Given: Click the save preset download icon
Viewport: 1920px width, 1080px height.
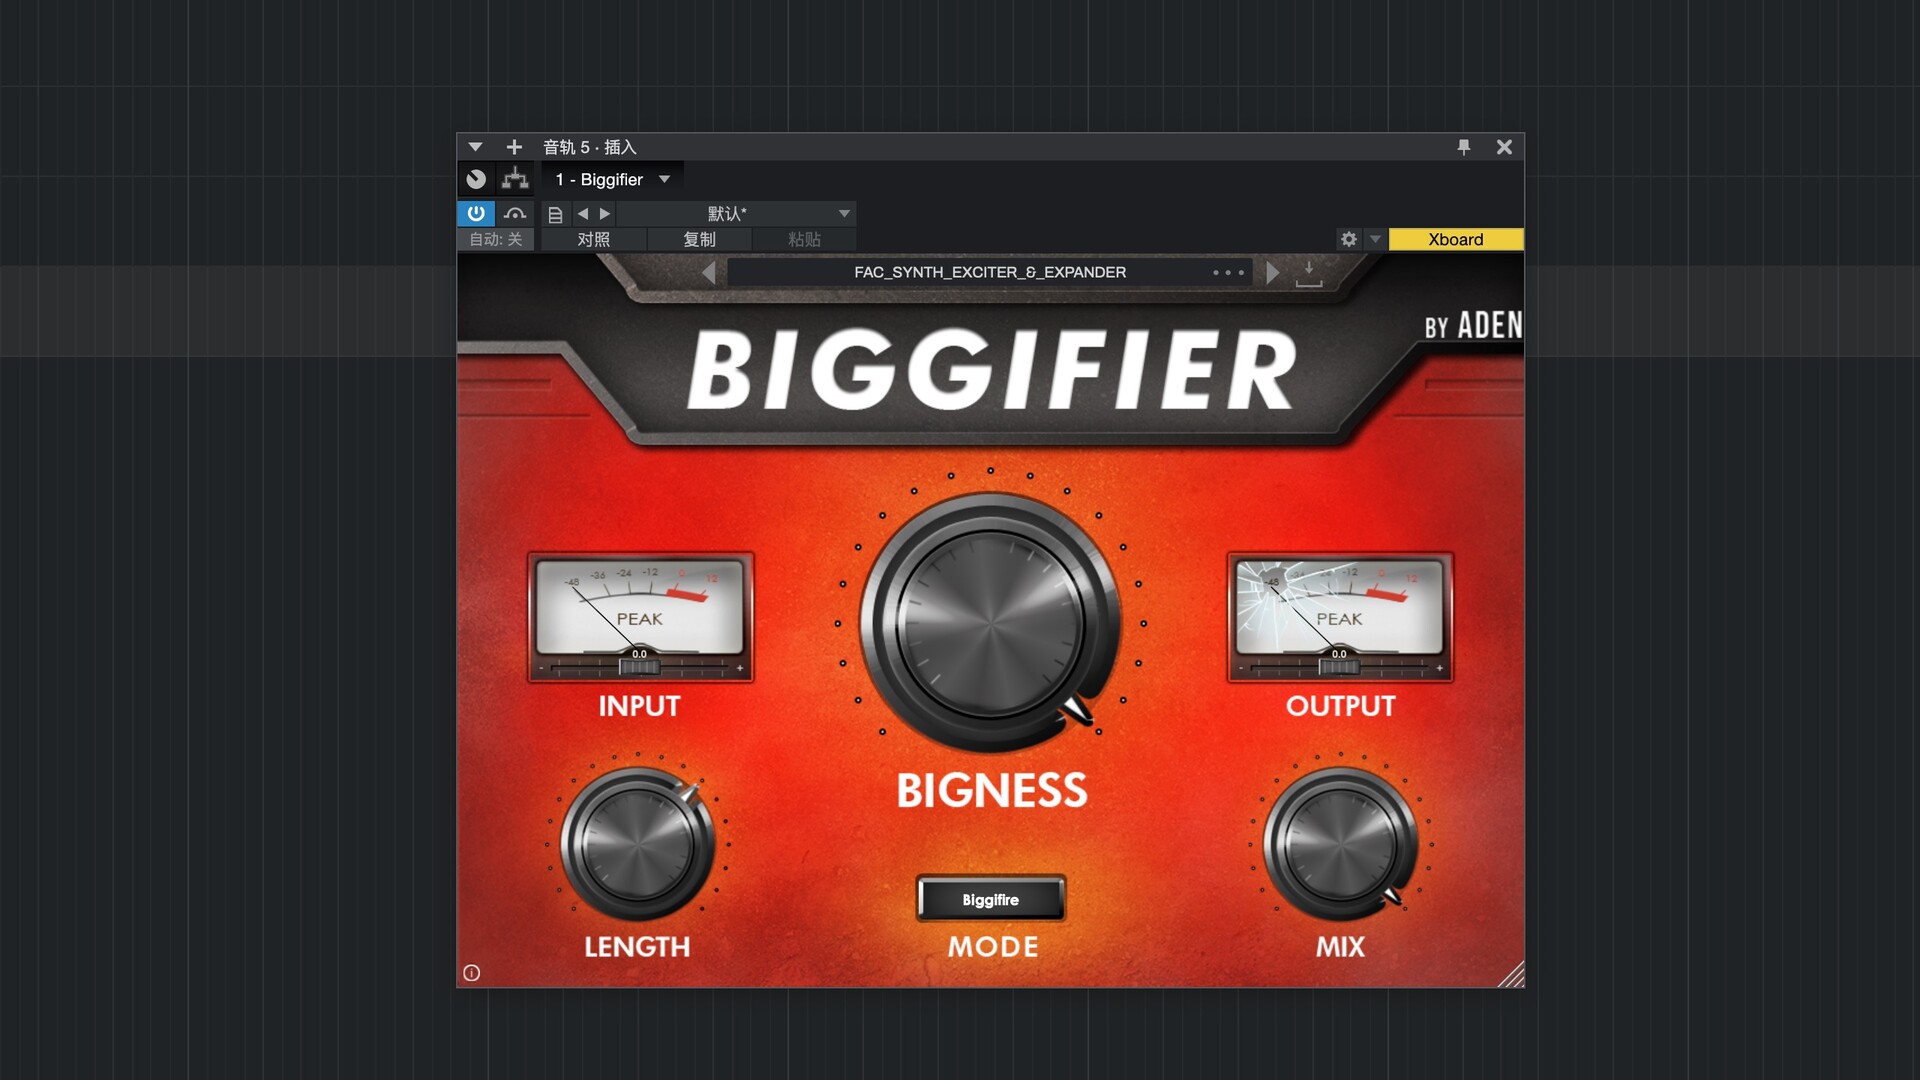Looking at the screenshot, I should pyautogui.click(x=1308, y=273).
